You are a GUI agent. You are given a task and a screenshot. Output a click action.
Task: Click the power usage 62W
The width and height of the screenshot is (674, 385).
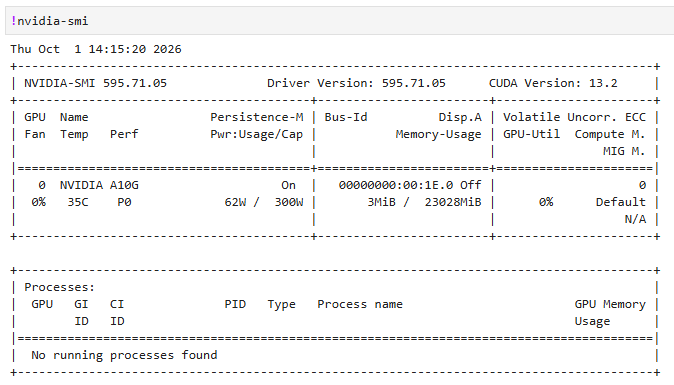pos(235,202)
